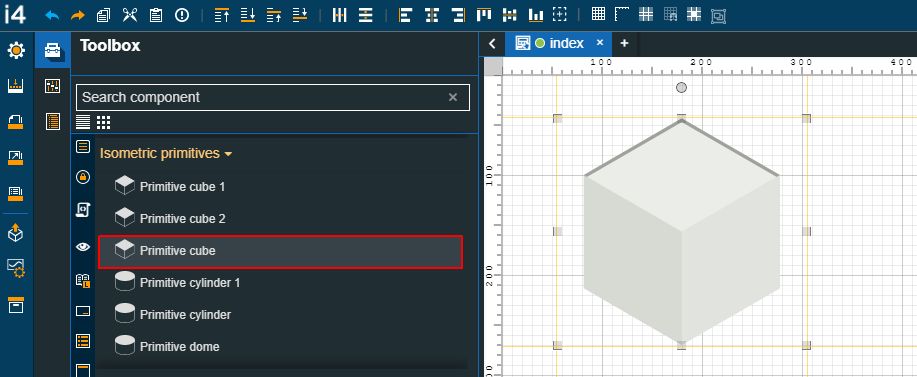The width and height of the screenshot is (917, 377).
Task: Click the toolbox rectangle category icon
Action: 83,311
